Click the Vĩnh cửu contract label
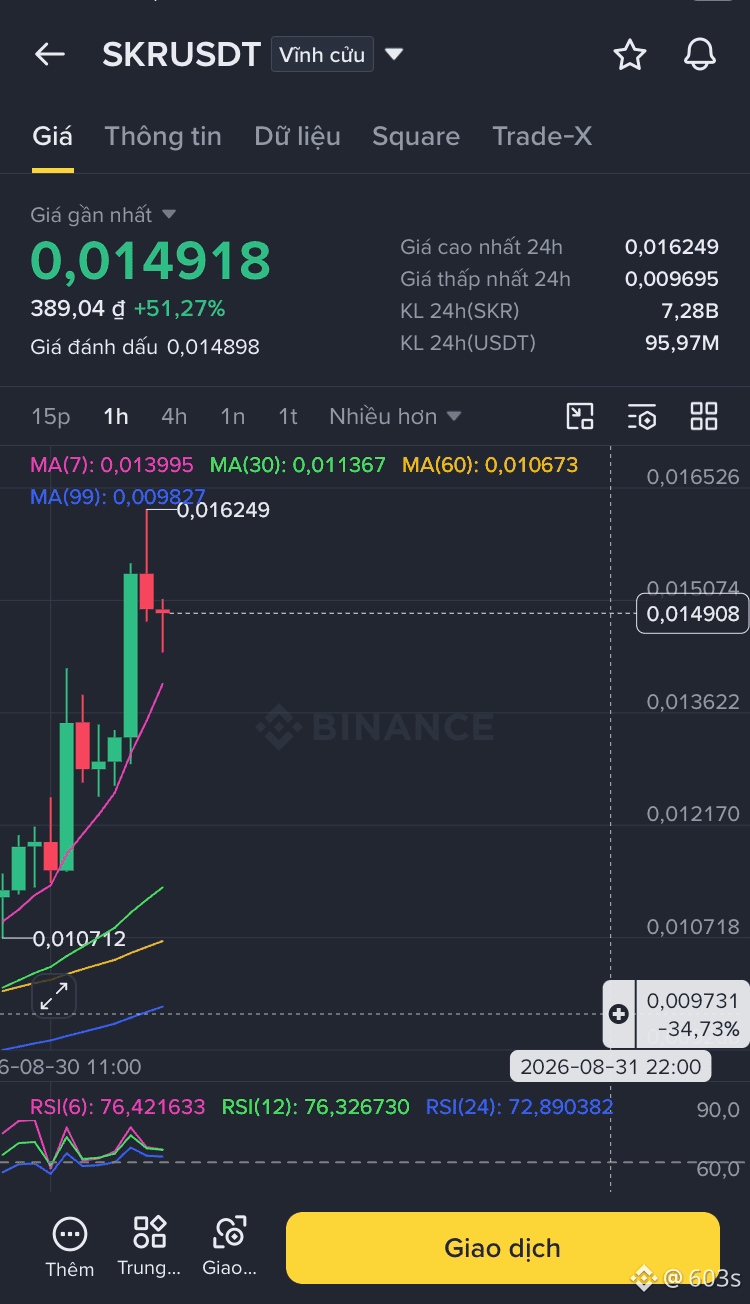The height and width of the screenshot is (1304, 750). tap(322, 54)
